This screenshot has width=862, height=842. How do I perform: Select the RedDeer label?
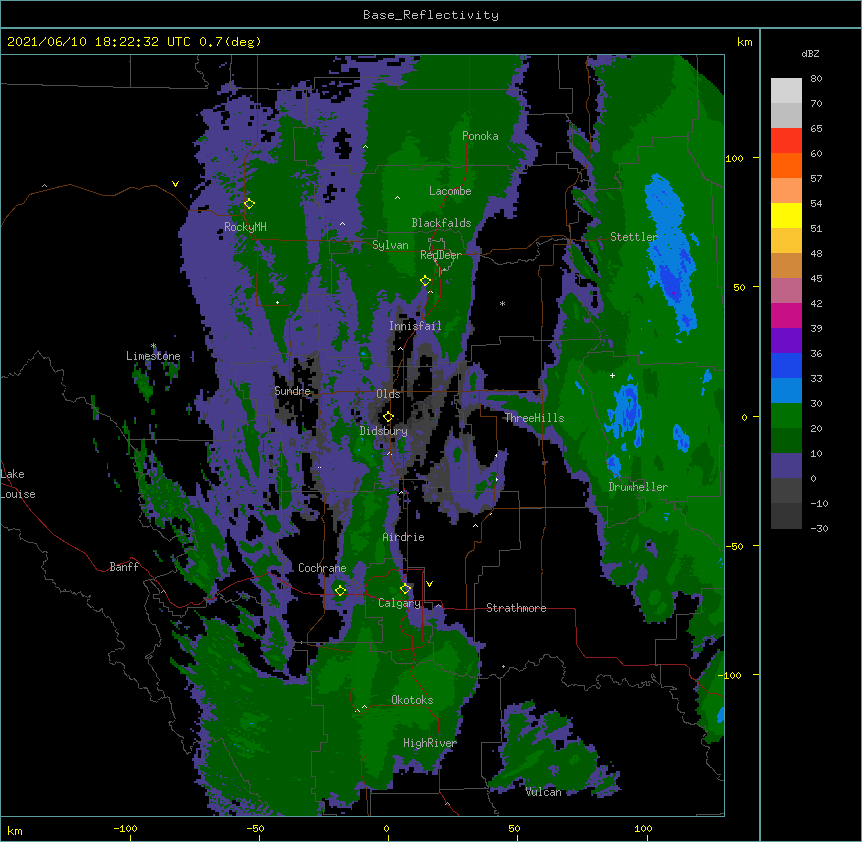coord(441,255)
